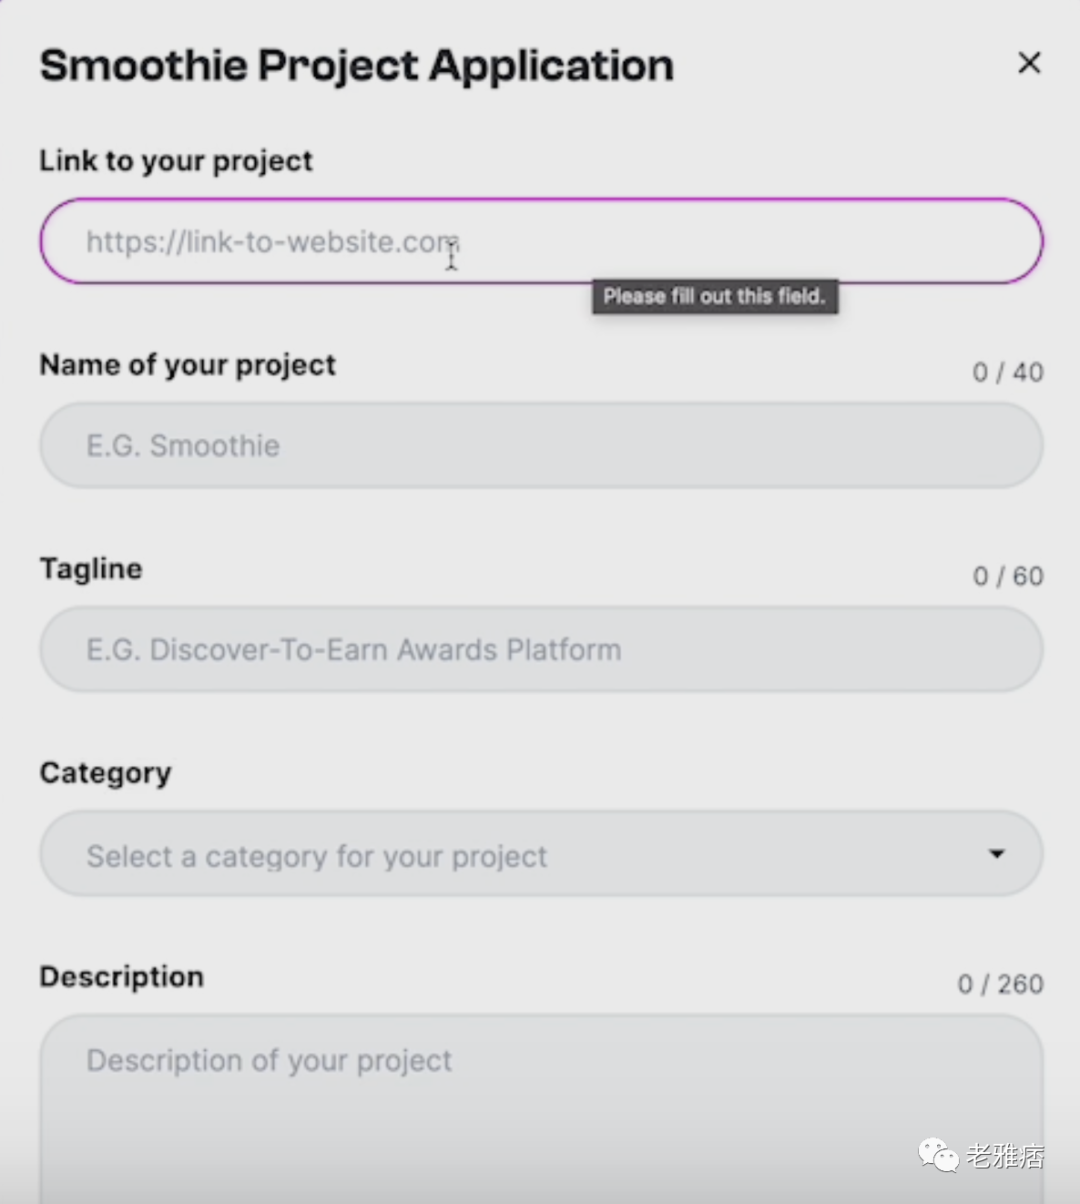Click the "Name of your project" label
The image size is (1080, 1204).
pyautogui.click(x=187, y=365)
